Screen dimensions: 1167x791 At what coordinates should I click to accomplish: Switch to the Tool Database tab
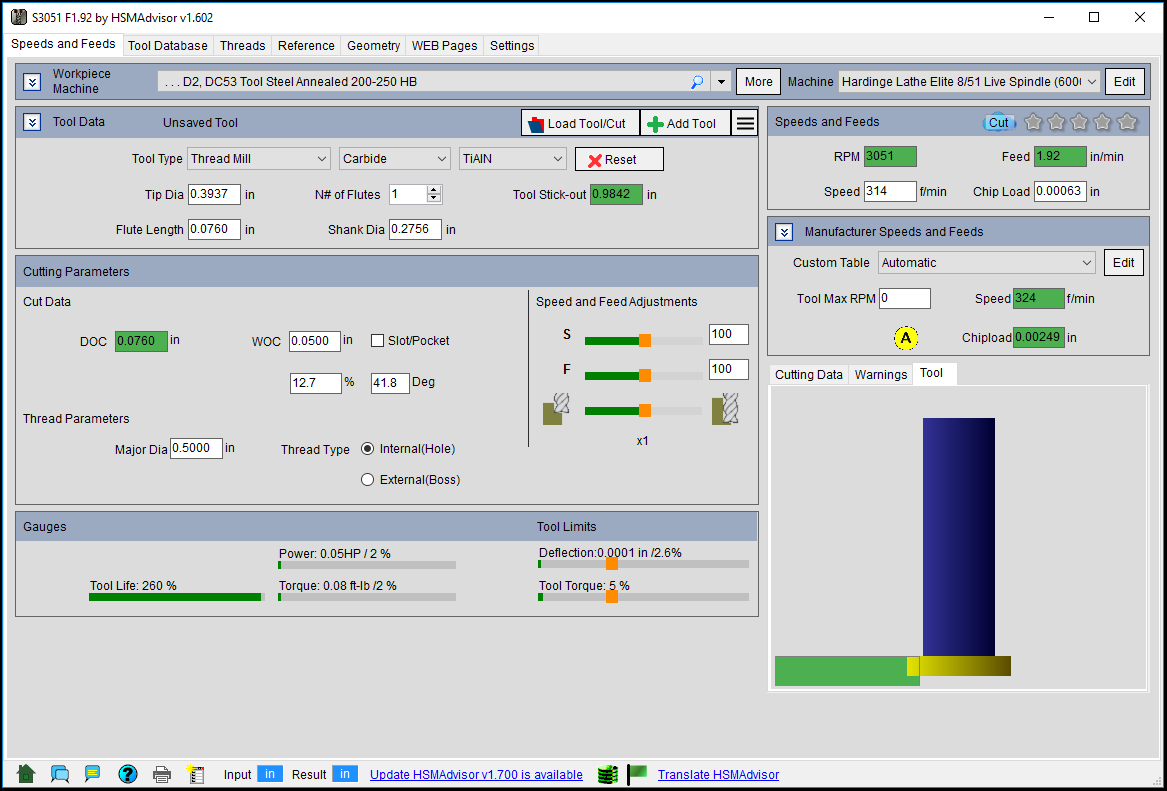168,46
